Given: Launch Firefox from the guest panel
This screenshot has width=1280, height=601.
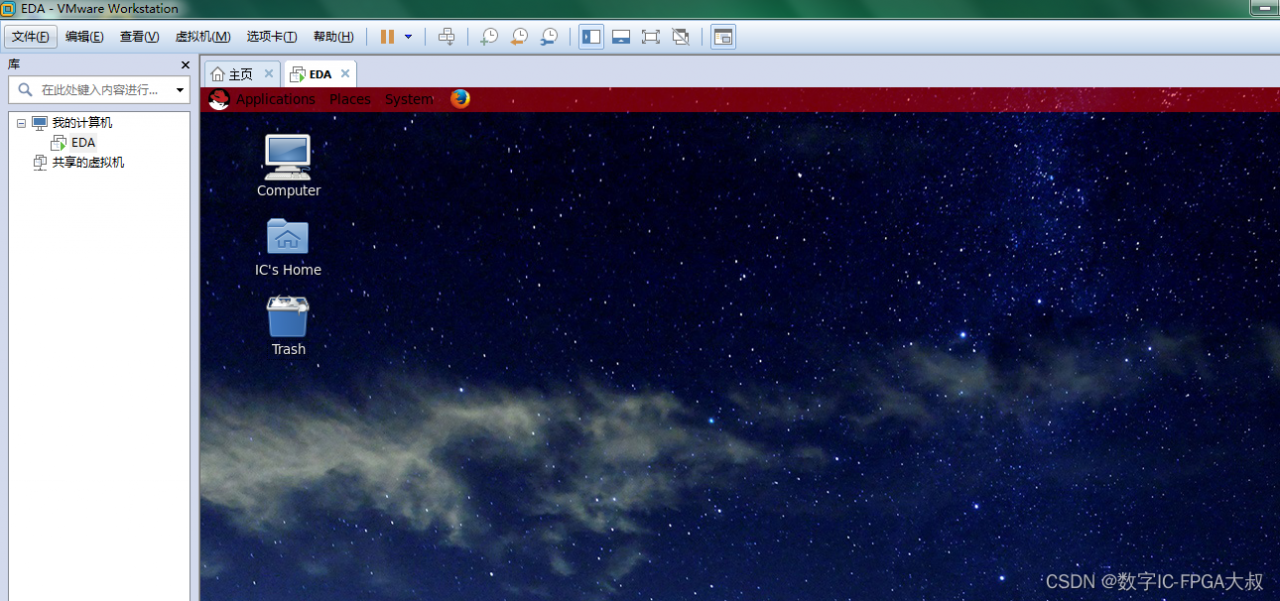Looking at the screenshot, I should (x=460, y=98).
